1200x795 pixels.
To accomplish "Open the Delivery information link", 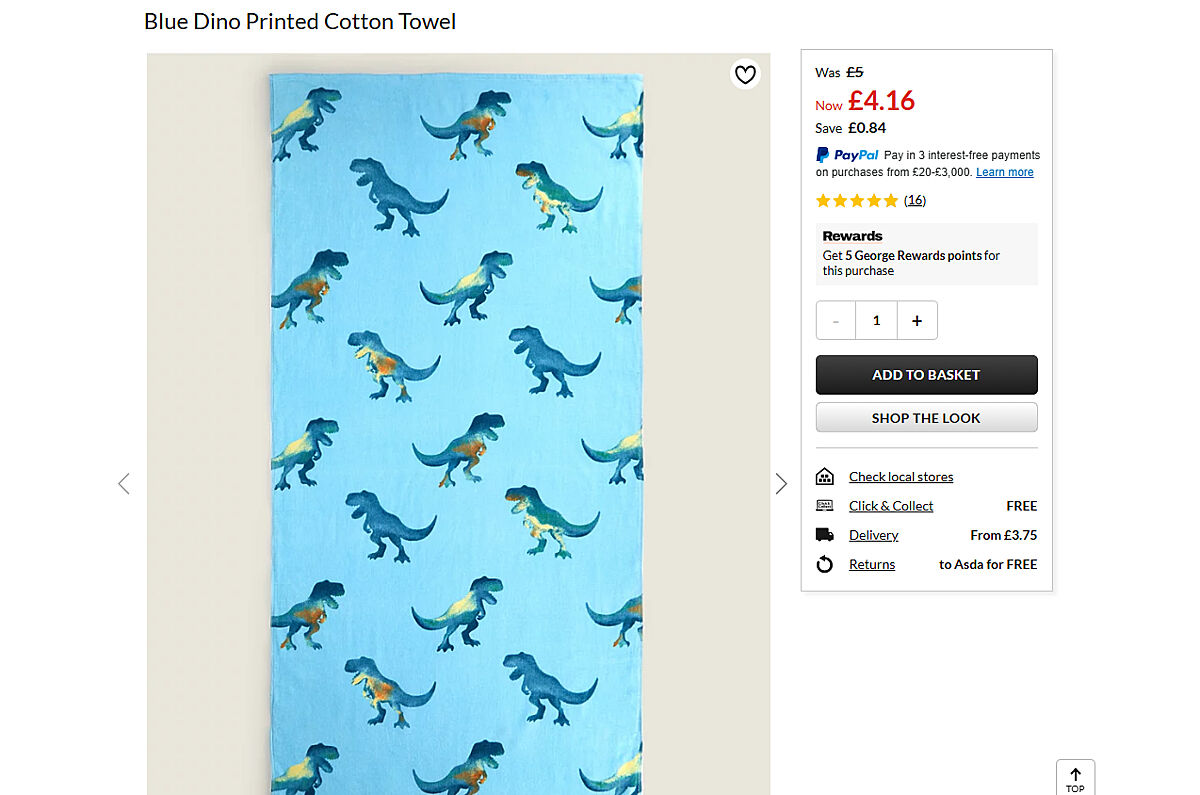I will (x=874, y=535).
